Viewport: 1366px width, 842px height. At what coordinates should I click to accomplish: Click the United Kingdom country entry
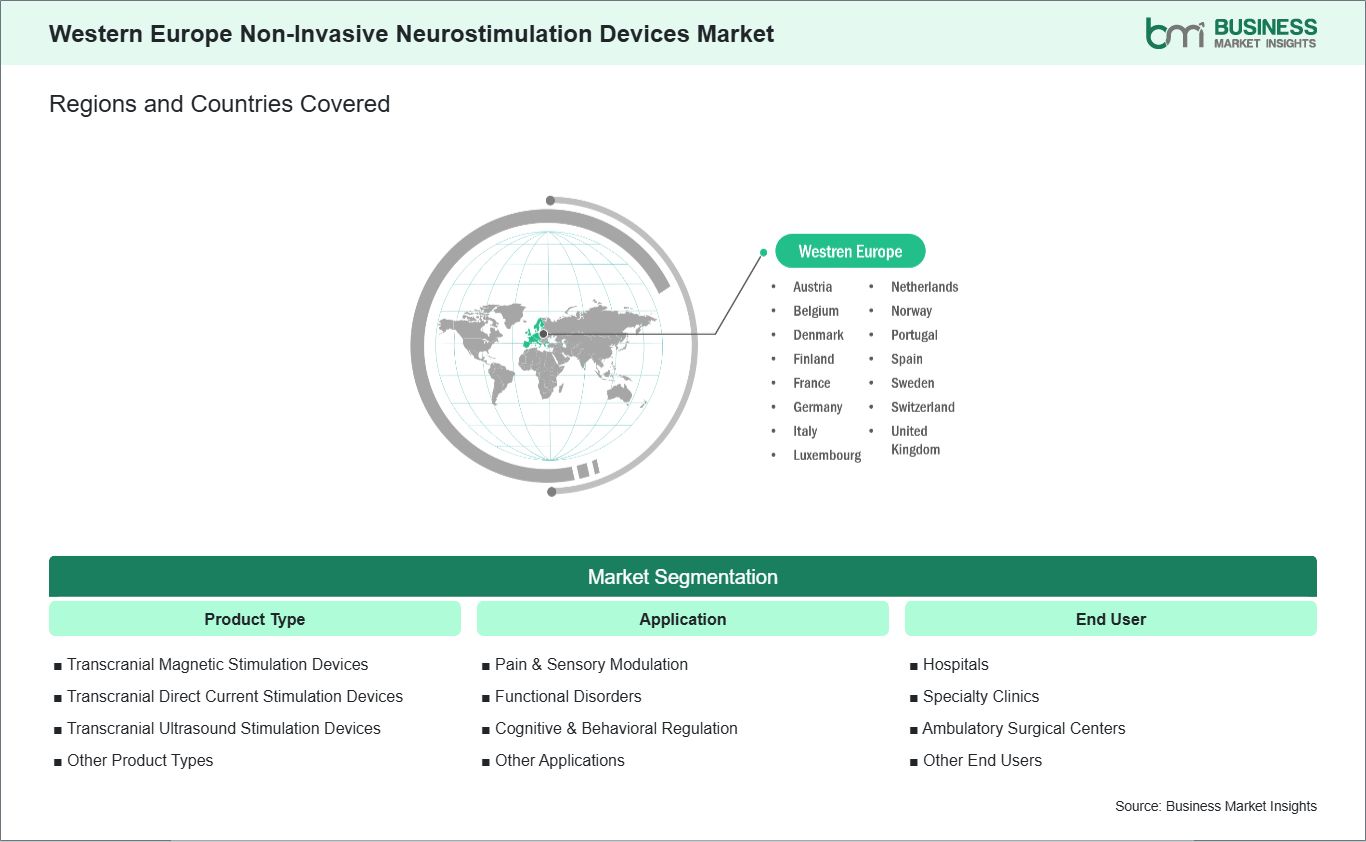915,440
